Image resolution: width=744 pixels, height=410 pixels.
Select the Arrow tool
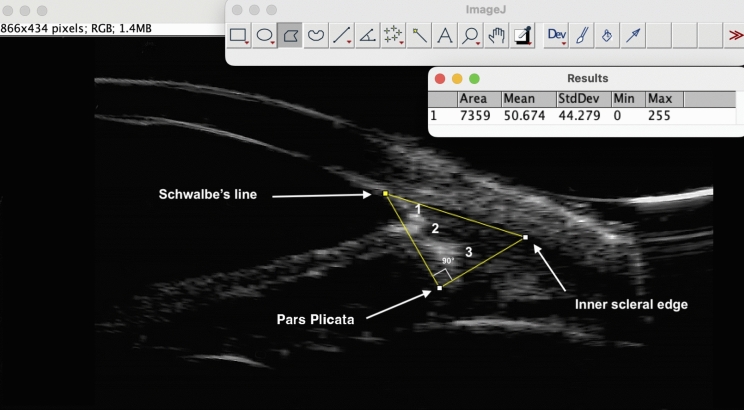[633, 36]
